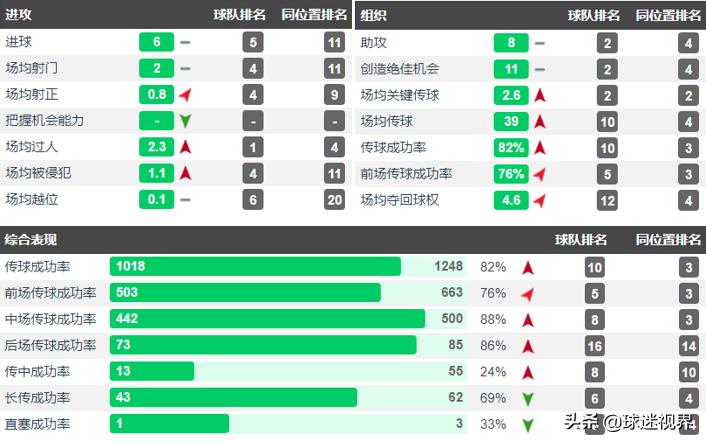Click the 同位置排名 column header under 进攻

pyautogui.click(x=313, y=15)
